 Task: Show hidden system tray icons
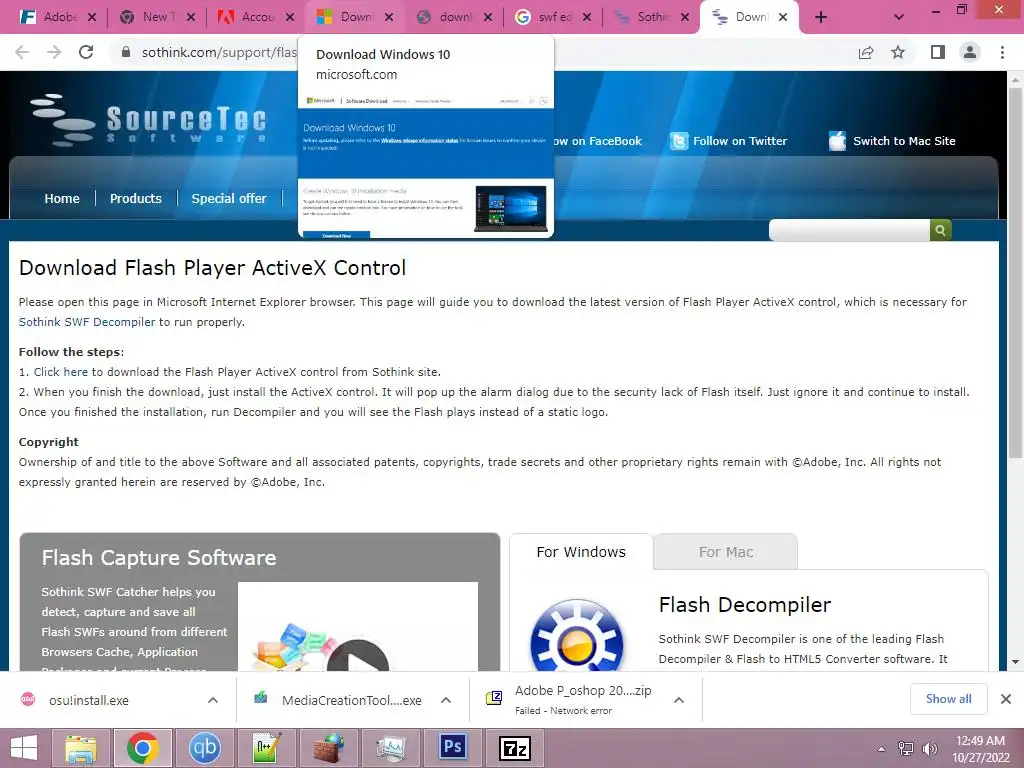pyautogui.click(x=882, y=748)
